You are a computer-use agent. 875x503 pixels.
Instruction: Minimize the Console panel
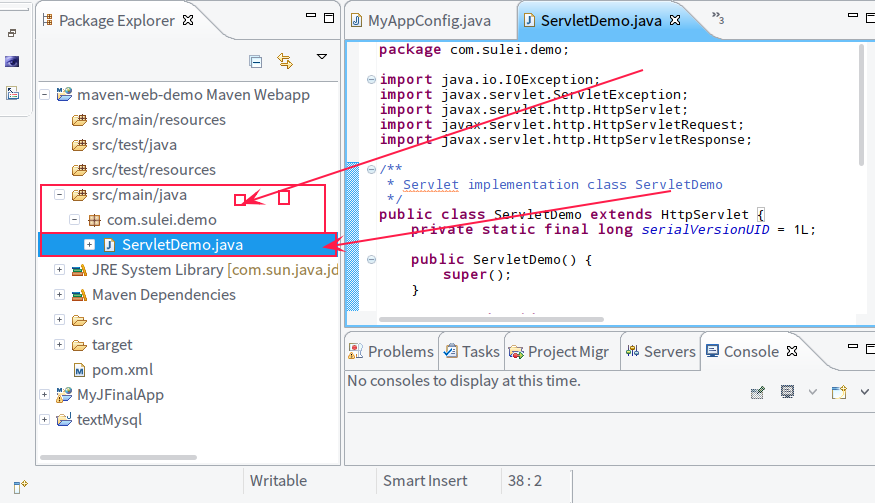853,347
